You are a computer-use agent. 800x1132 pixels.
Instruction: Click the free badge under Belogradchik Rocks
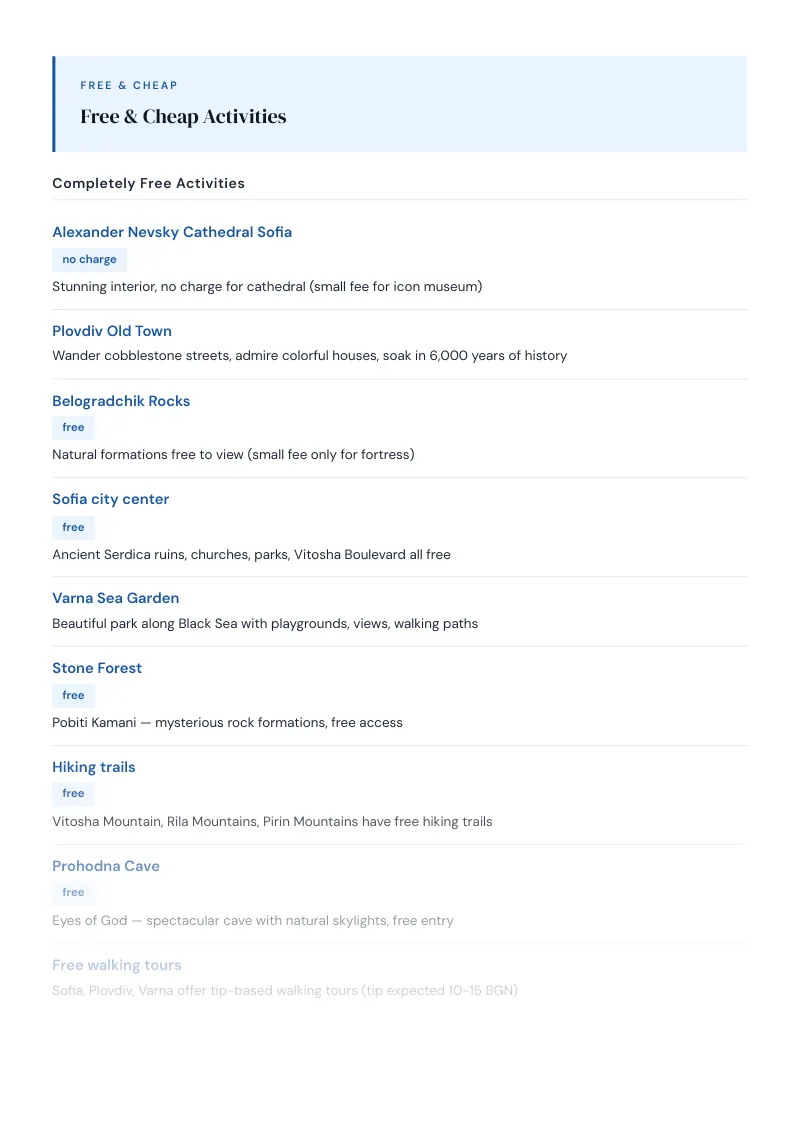click(x=73, y=427)
